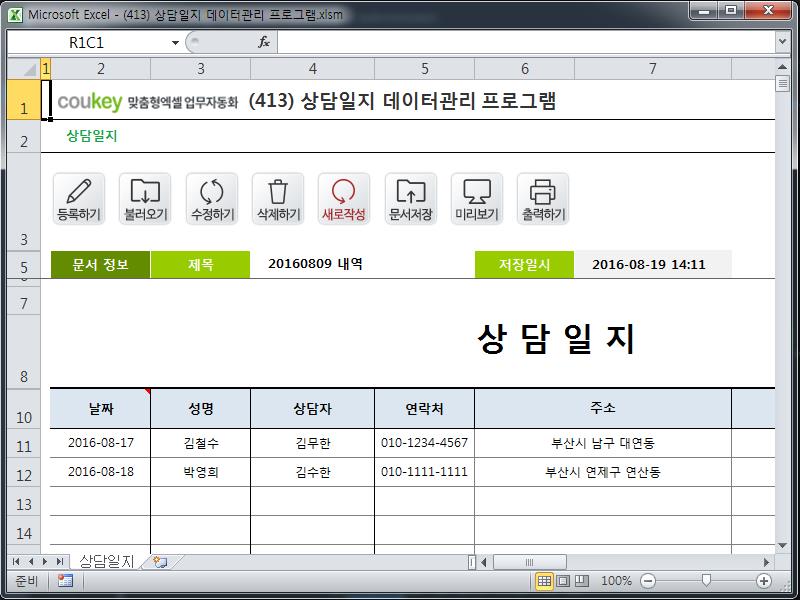Click the sheet tab split handle
The width and height of the screenshot is (800, 600).
pos(472,562)
